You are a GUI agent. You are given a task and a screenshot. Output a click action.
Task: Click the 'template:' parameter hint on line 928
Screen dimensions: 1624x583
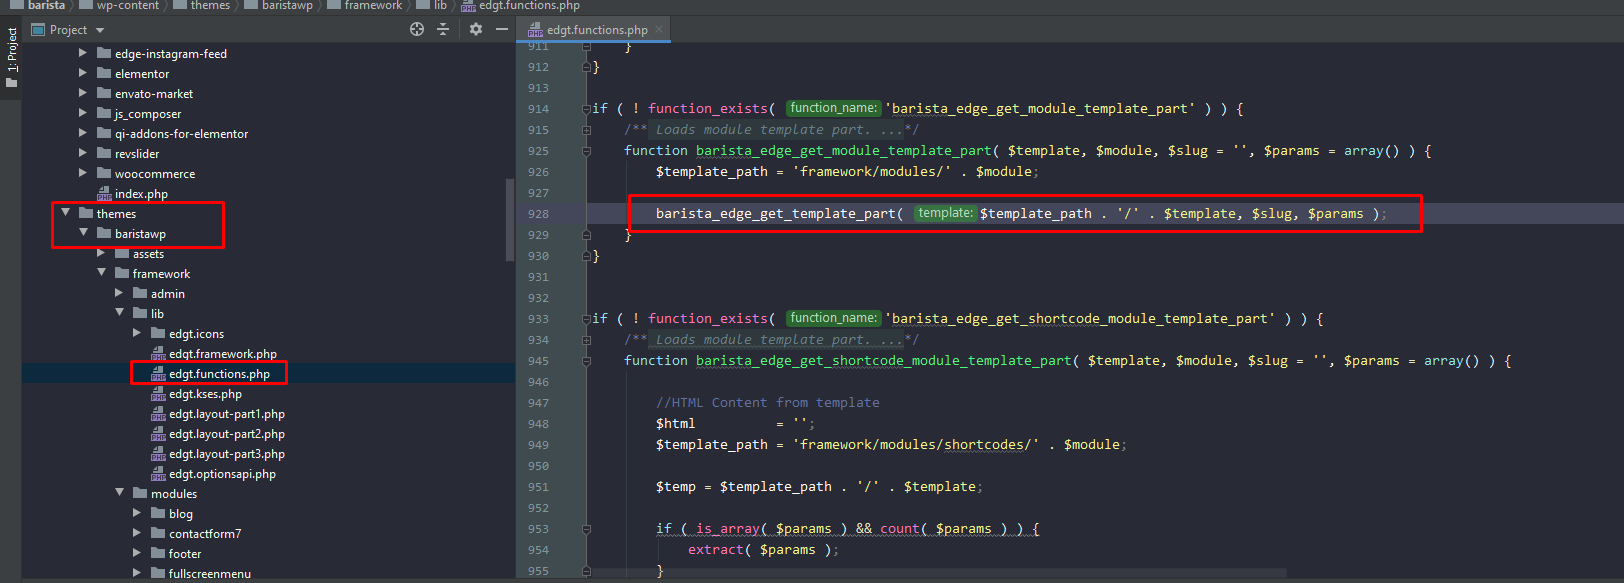pos(945,213)
